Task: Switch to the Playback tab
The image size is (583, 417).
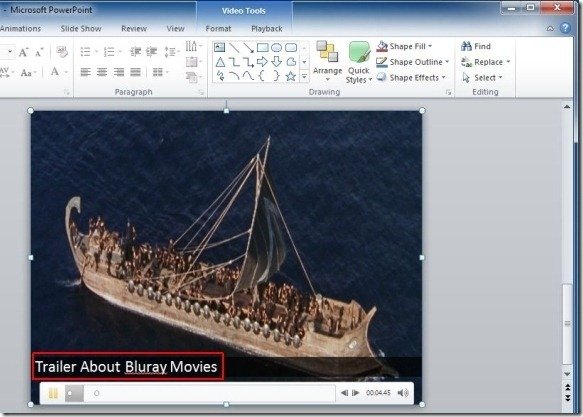Action: tap(267, 29)
